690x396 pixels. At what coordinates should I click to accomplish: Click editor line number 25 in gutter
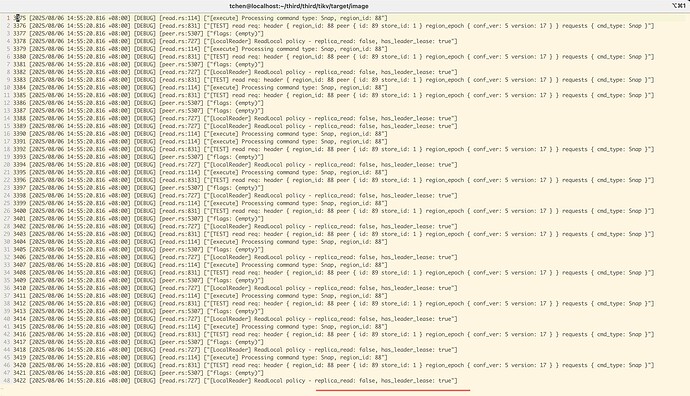[x=7, y=203]
